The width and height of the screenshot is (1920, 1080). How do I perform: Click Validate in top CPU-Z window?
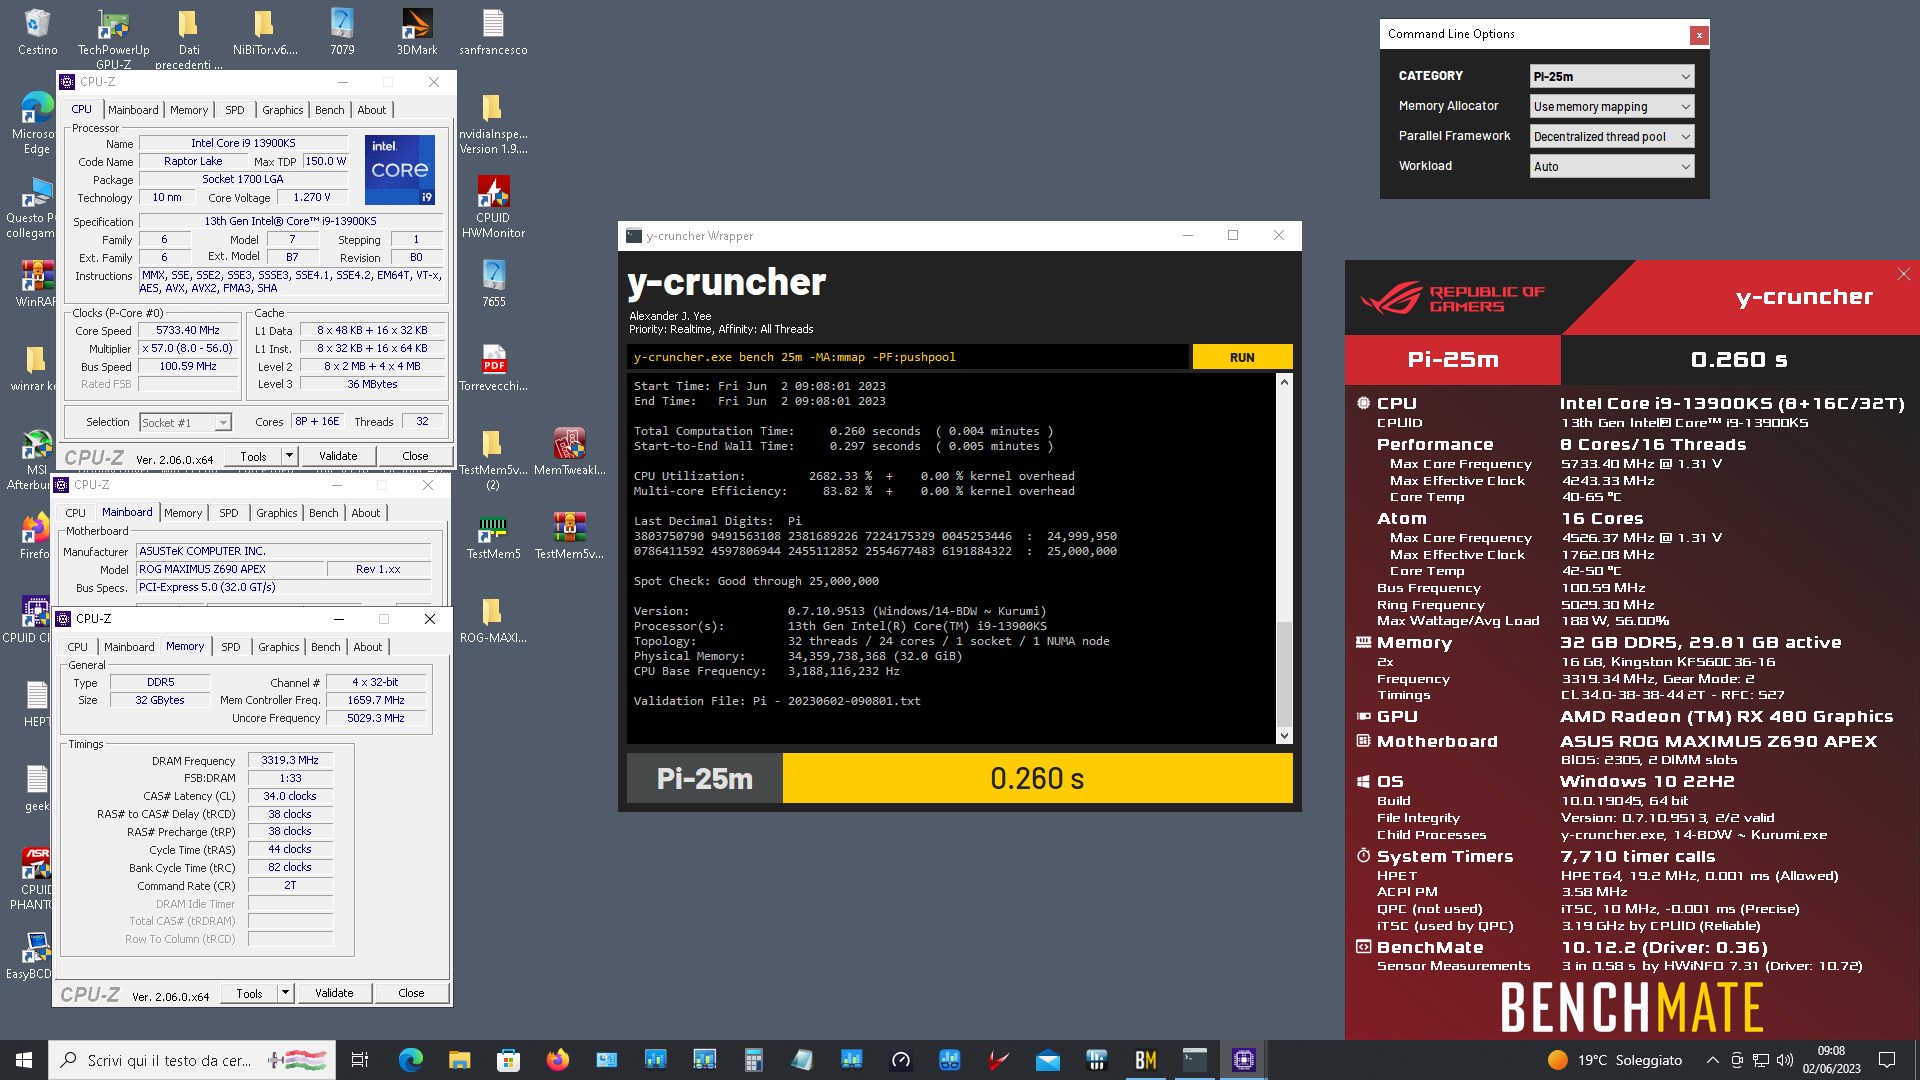click(338, 456)
